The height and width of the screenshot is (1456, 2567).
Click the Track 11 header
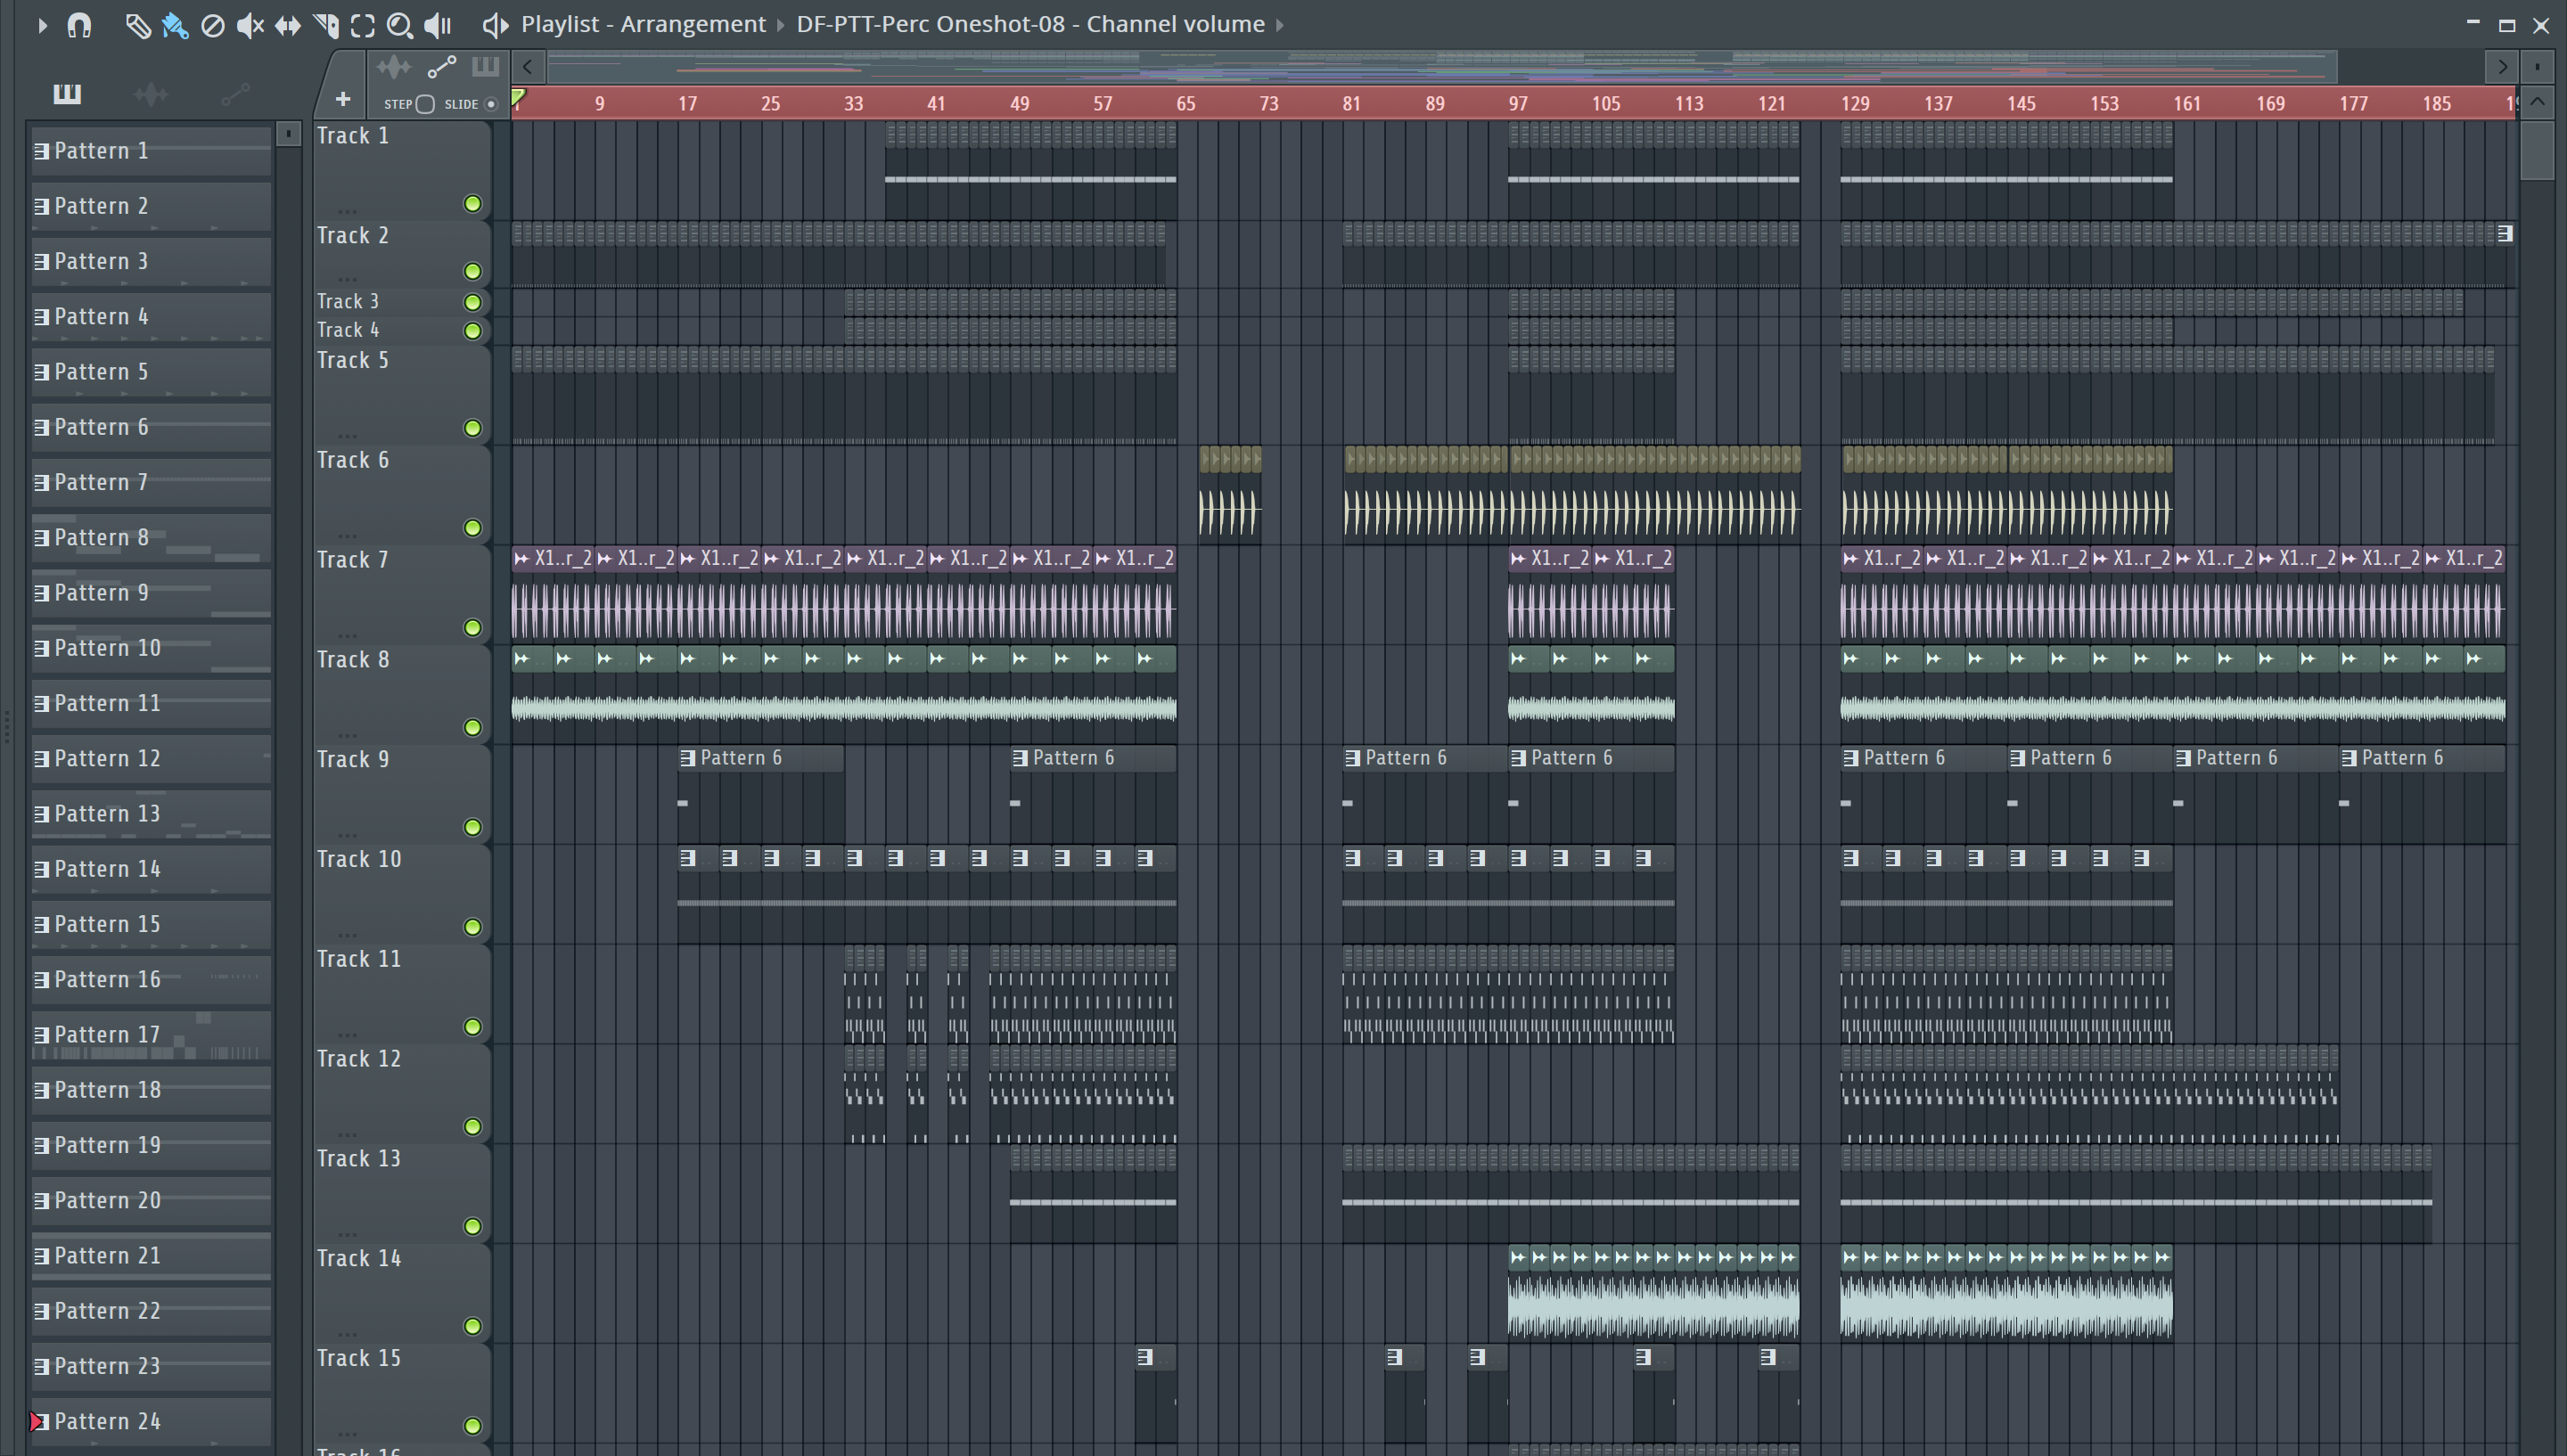click(402, 994)
